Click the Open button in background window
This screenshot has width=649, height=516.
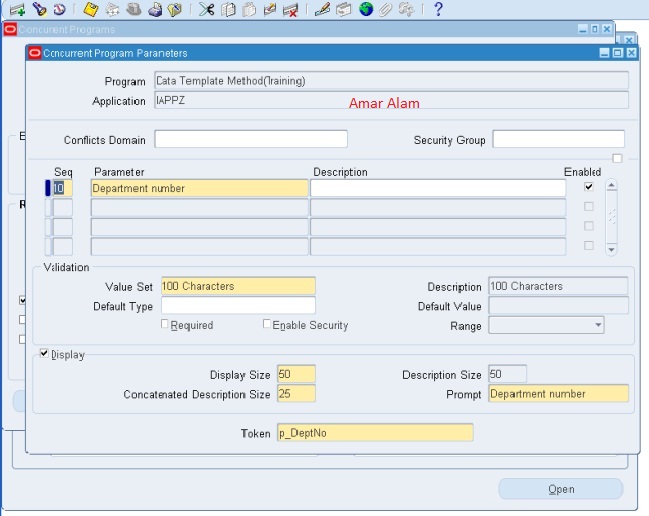[561, 489]
